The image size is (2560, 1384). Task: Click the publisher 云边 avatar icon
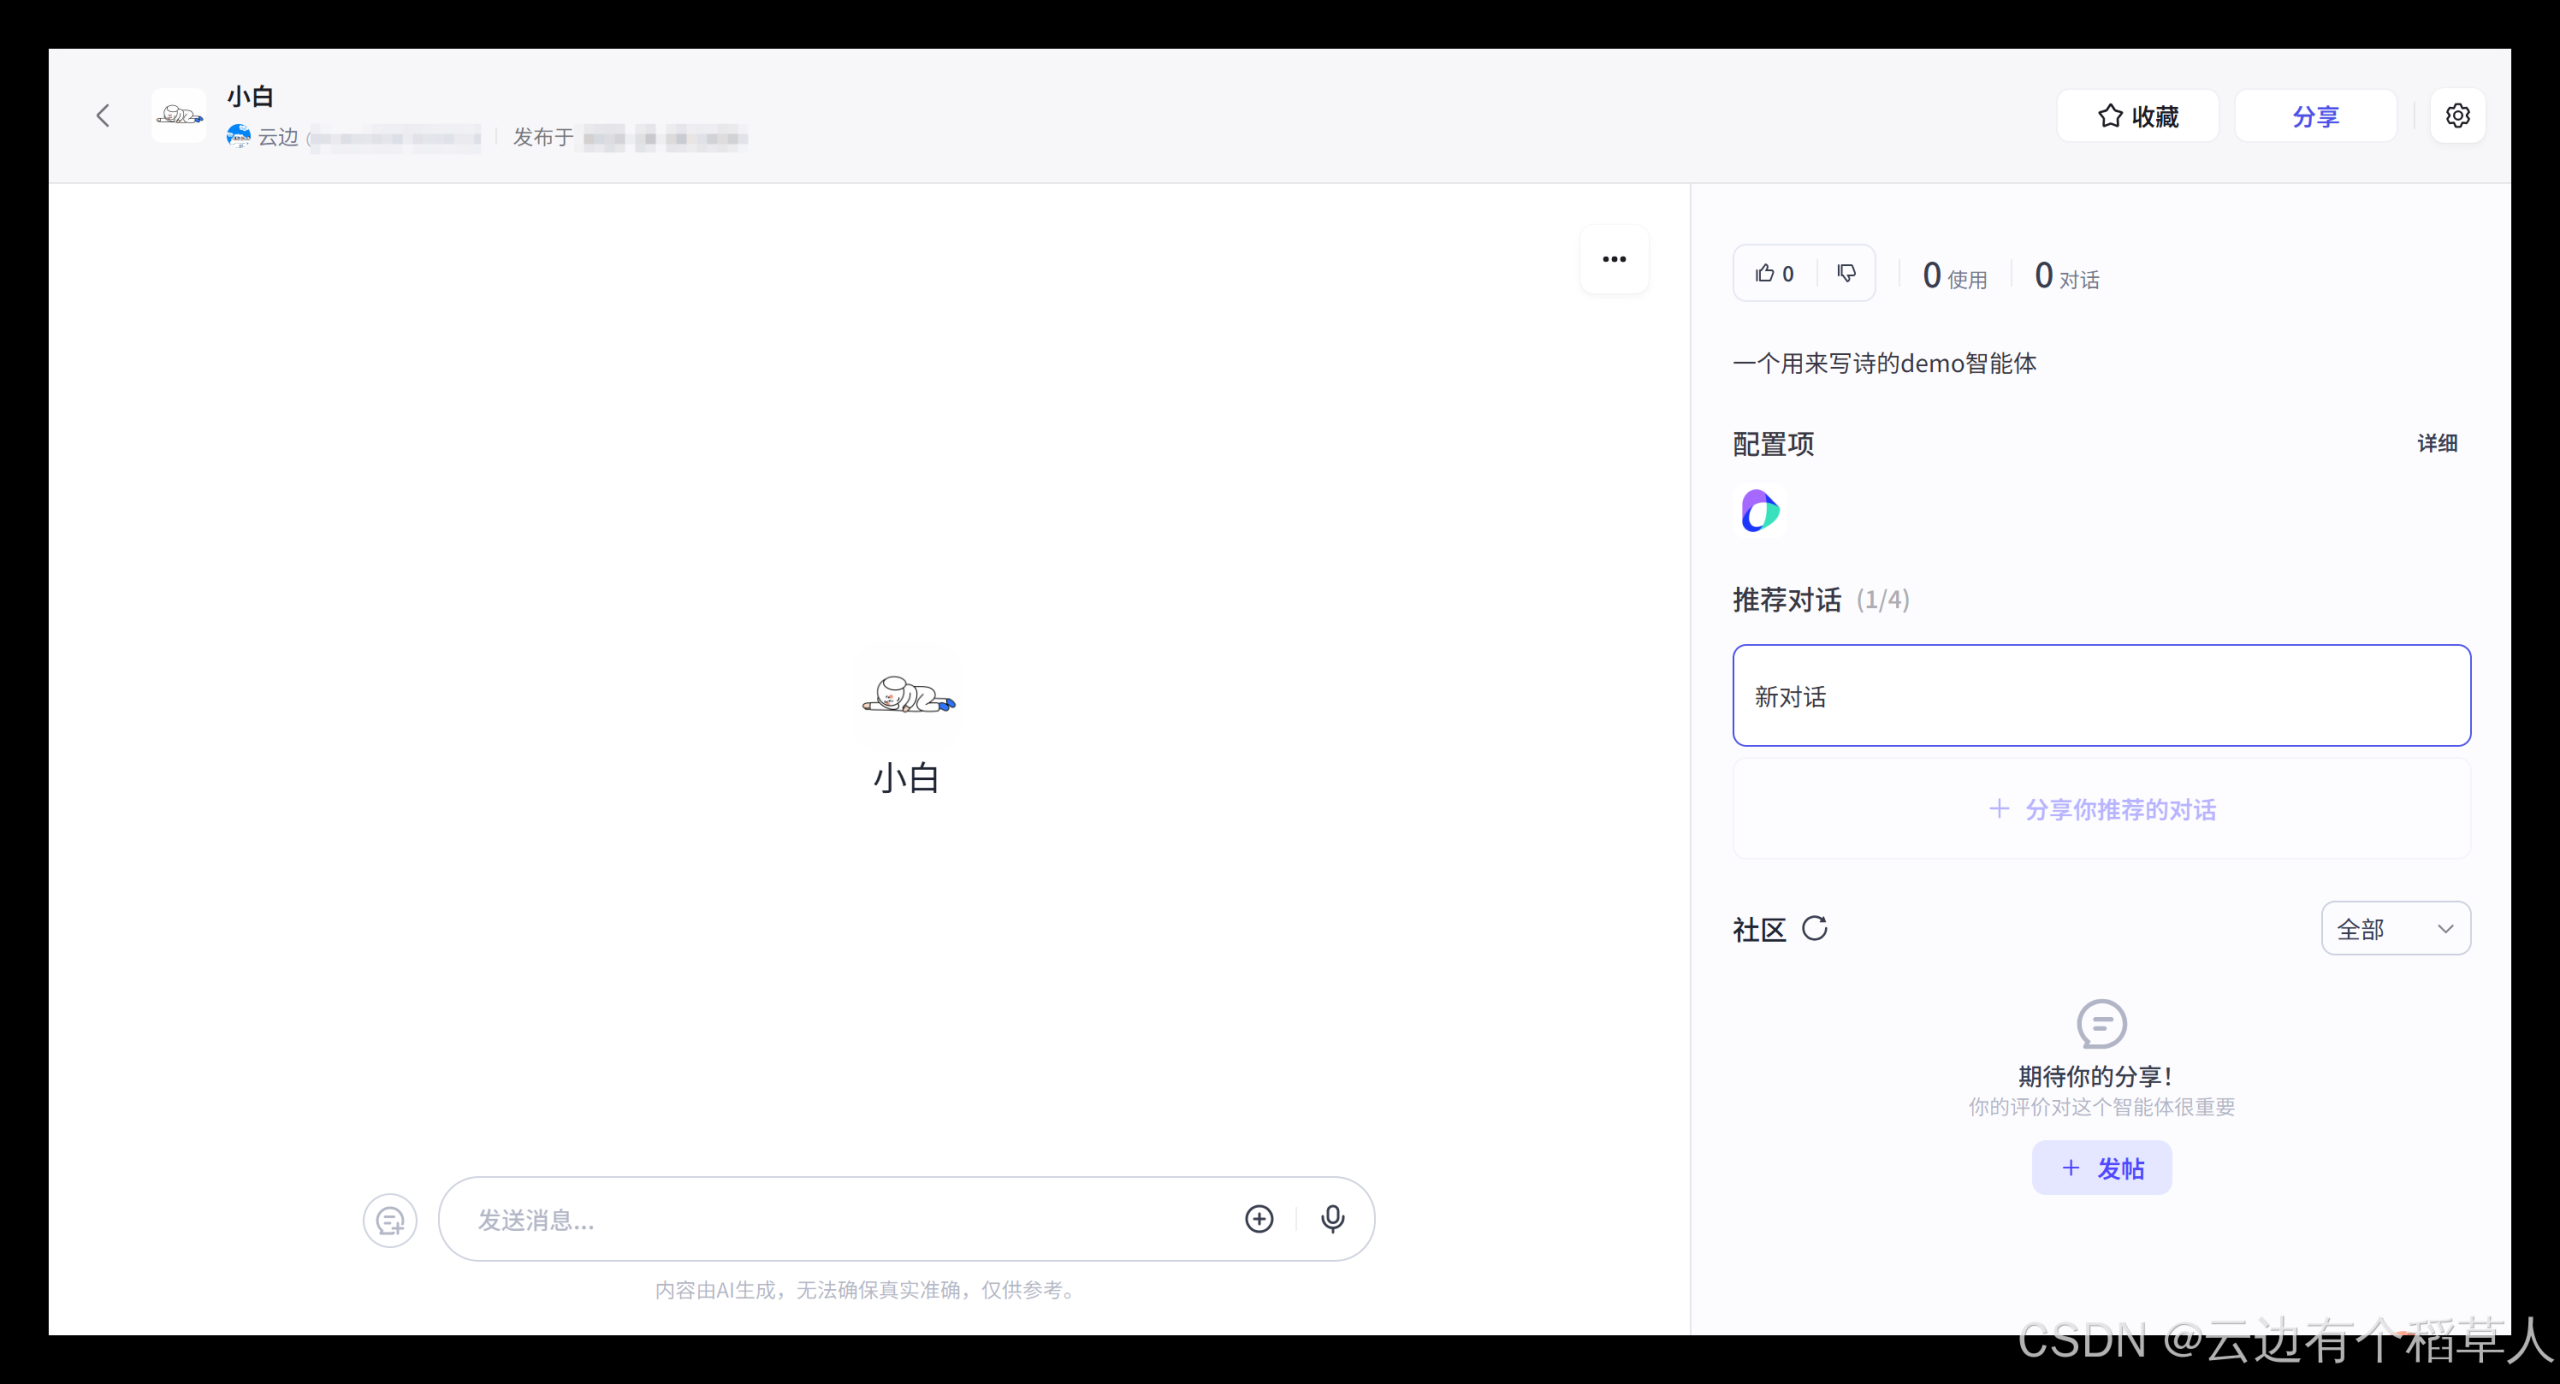click(x=237, y=137)
